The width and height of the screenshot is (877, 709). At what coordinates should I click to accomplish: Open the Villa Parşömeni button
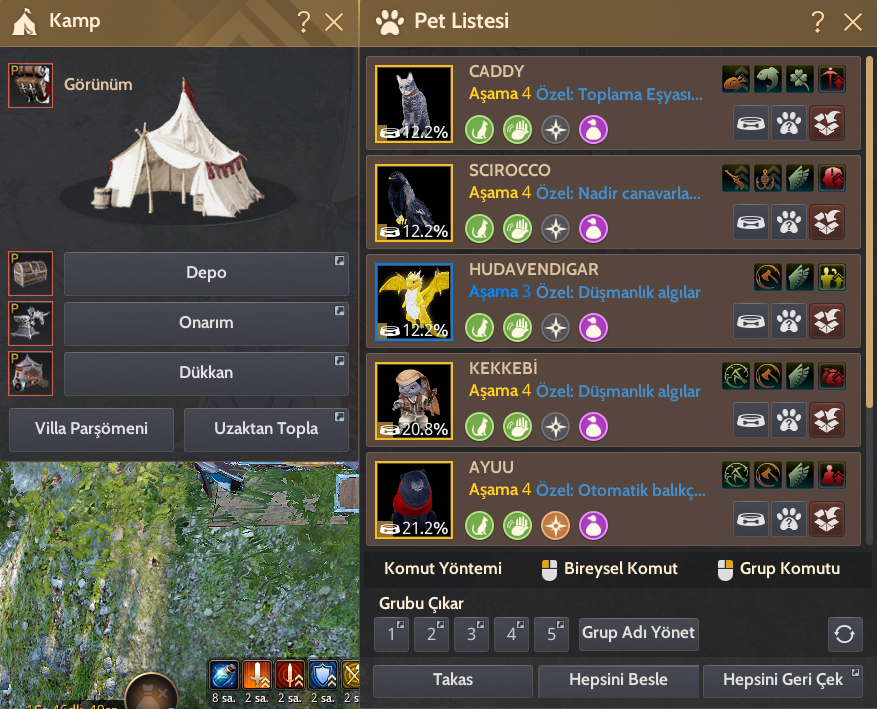point(91,429)
